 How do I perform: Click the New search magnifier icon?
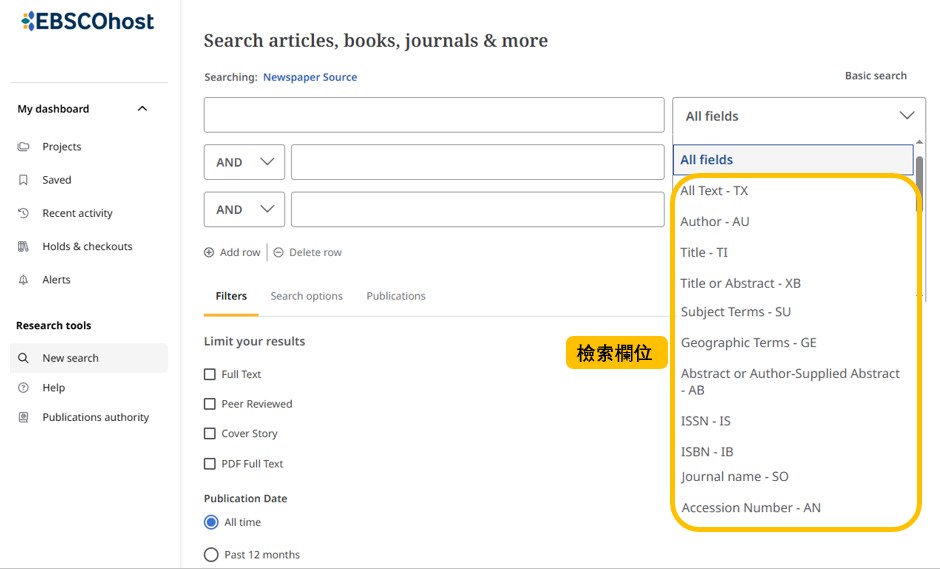point(24,358)
